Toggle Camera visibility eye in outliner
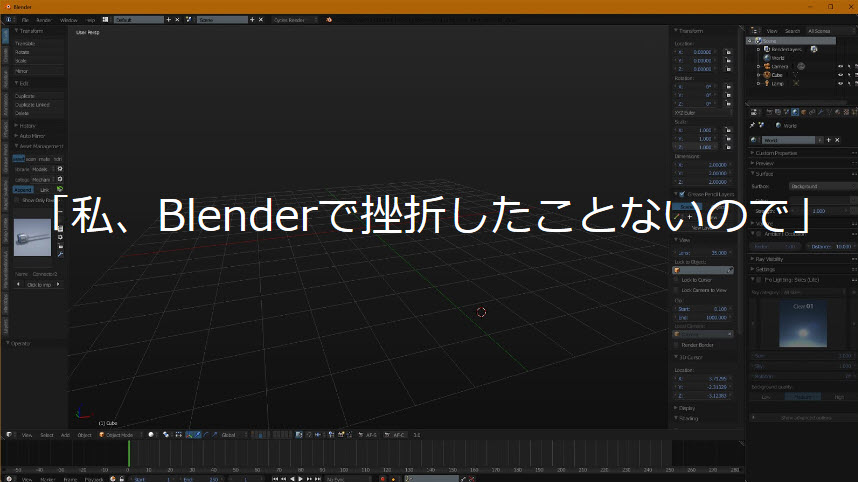Viewport: 858px width, 482px height. point(840,66)
